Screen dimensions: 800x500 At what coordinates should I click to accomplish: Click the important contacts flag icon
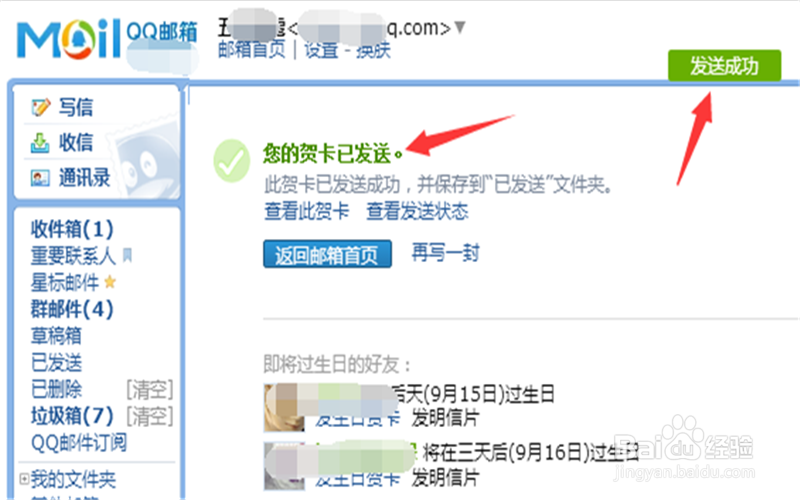point(128,255)
